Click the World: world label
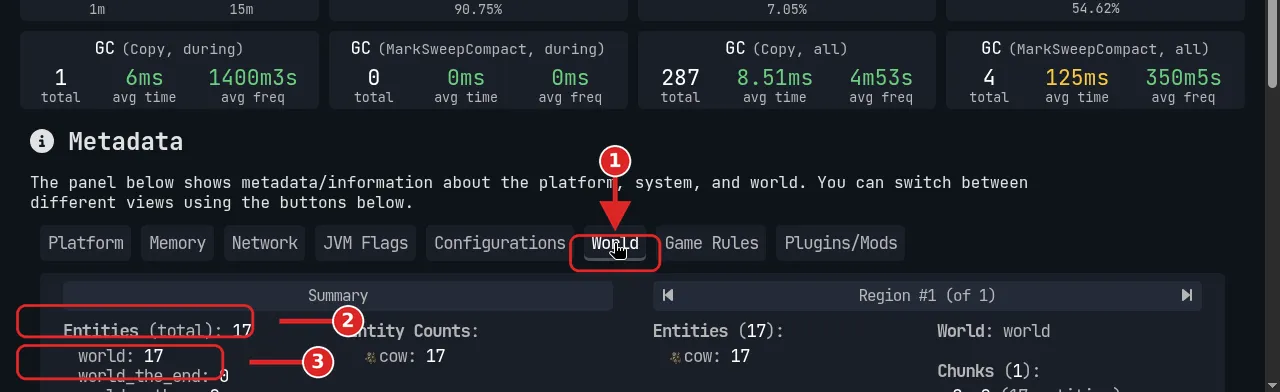The width and height of the screenshot is (1280, 392). click(x=994, y=331)
